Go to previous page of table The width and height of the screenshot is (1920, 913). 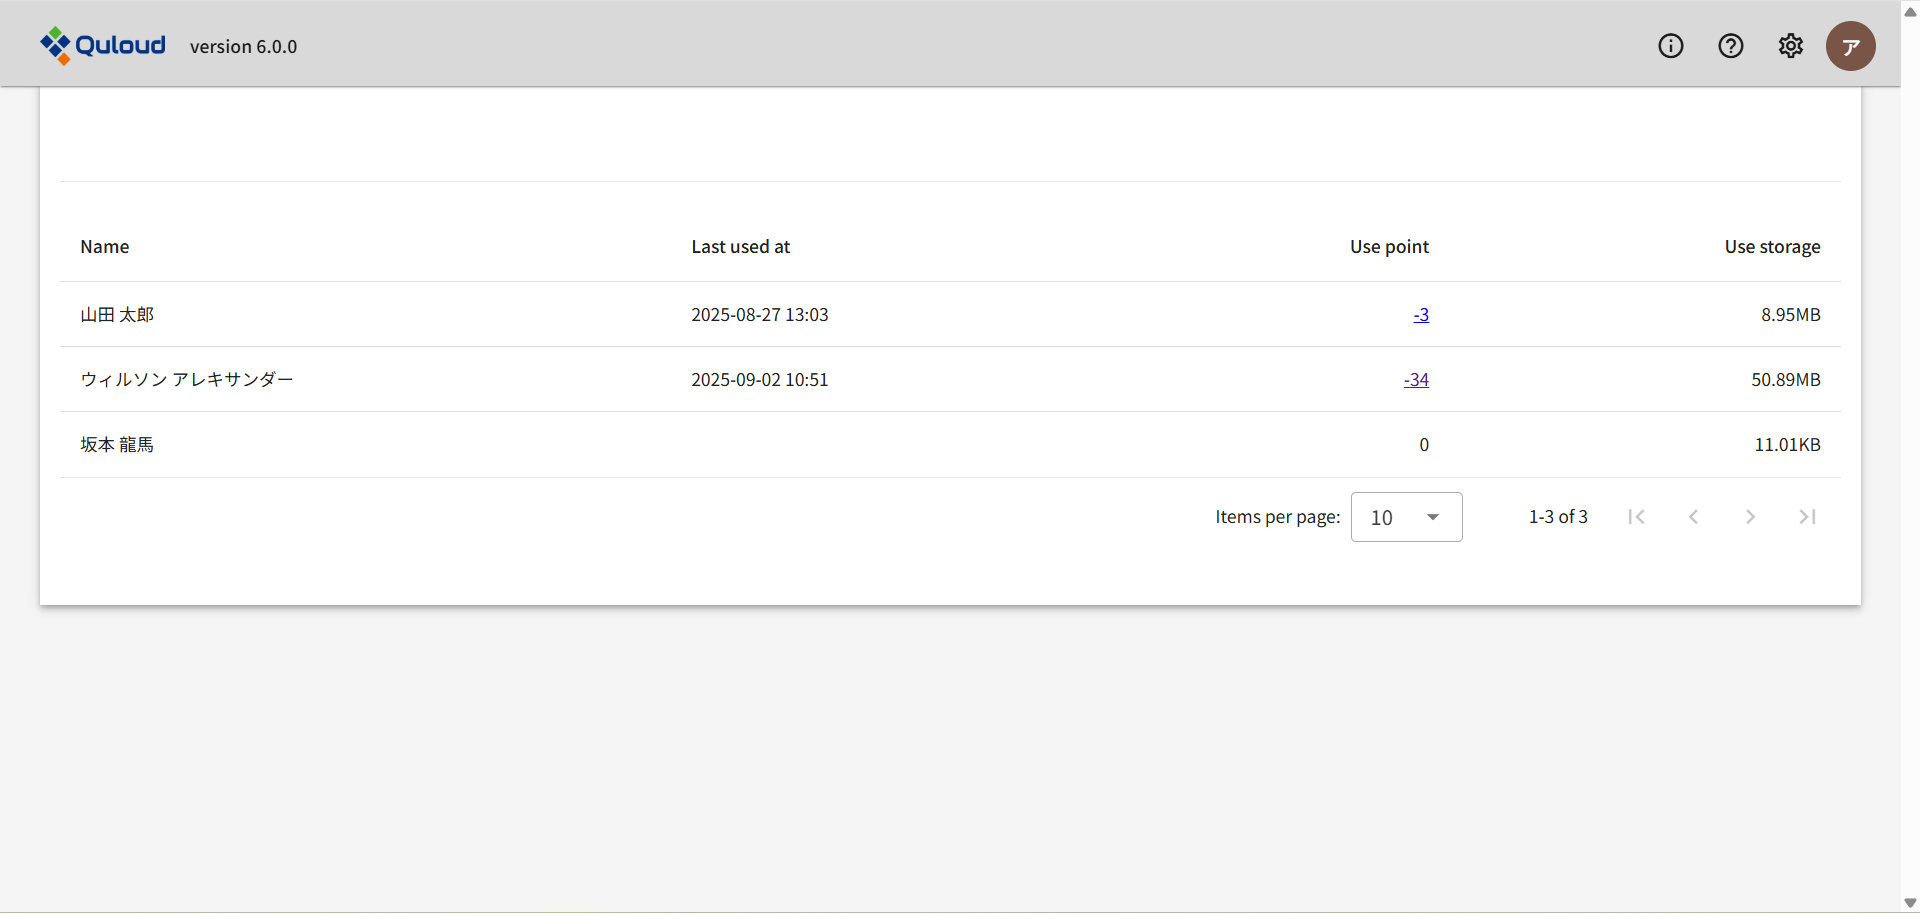[x=1693, y=517]
